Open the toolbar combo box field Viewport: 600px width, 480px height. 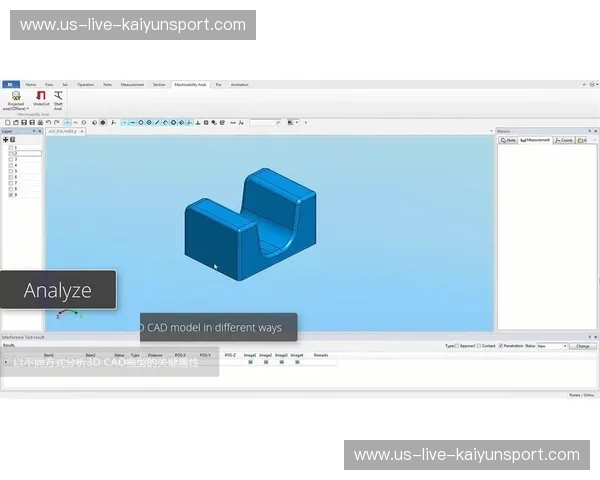pos(265,122)
